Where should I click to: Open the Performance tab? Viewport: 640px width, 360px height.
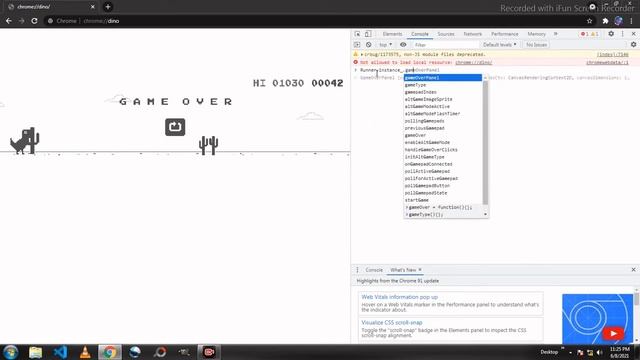coord(504,34)
